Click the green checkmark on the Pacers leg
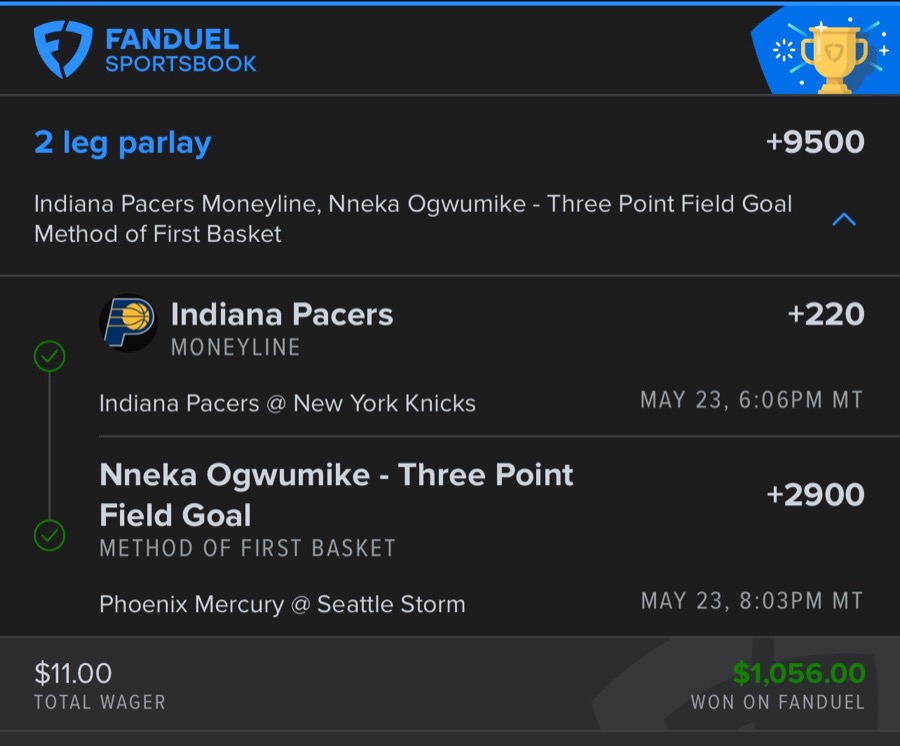This screenshot has height=746, width=900. click(x=50, y=356)
